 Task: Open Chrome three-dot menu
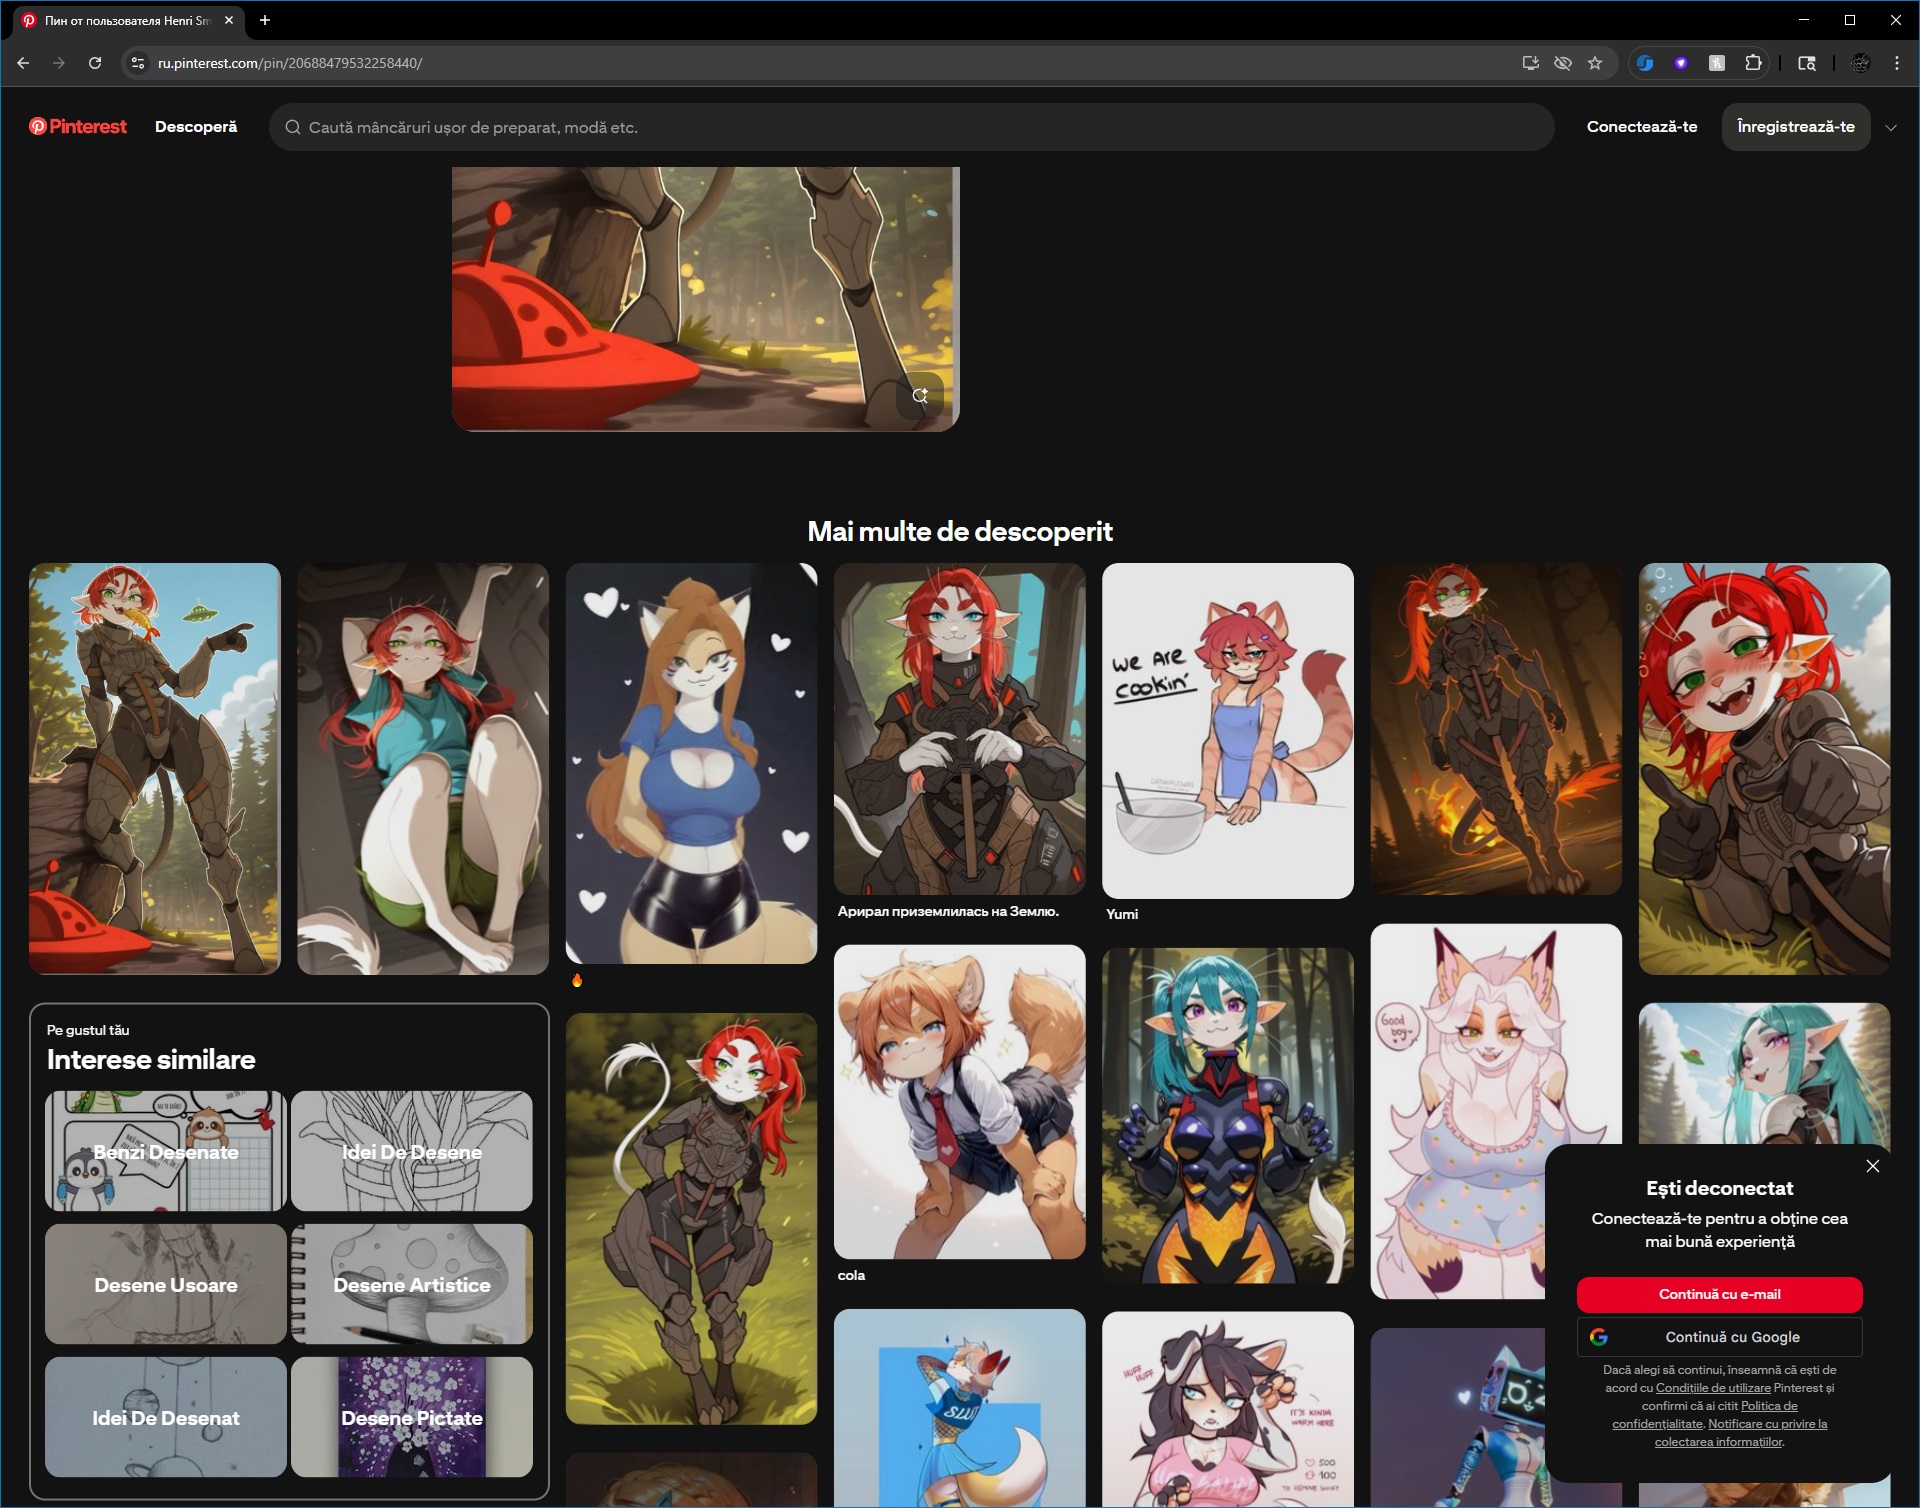tap(1896, 63)
